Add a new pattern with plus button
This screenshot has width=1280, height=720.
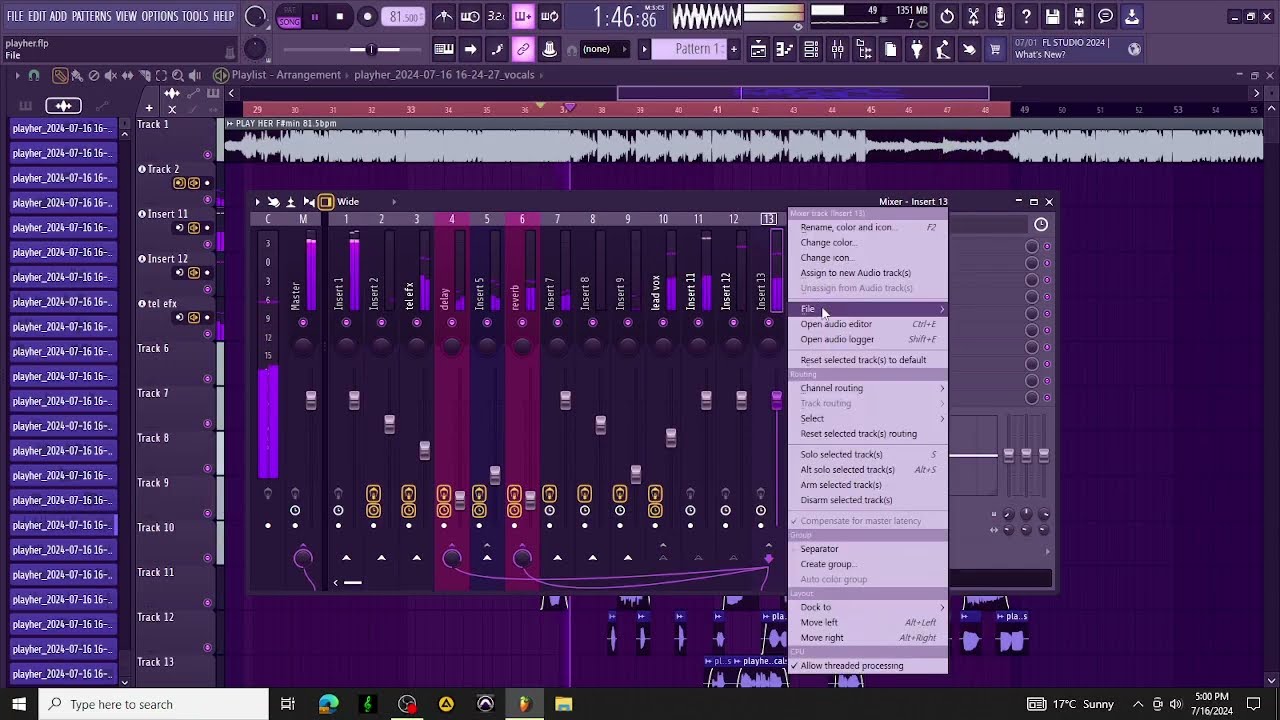[x=734, y=49]
